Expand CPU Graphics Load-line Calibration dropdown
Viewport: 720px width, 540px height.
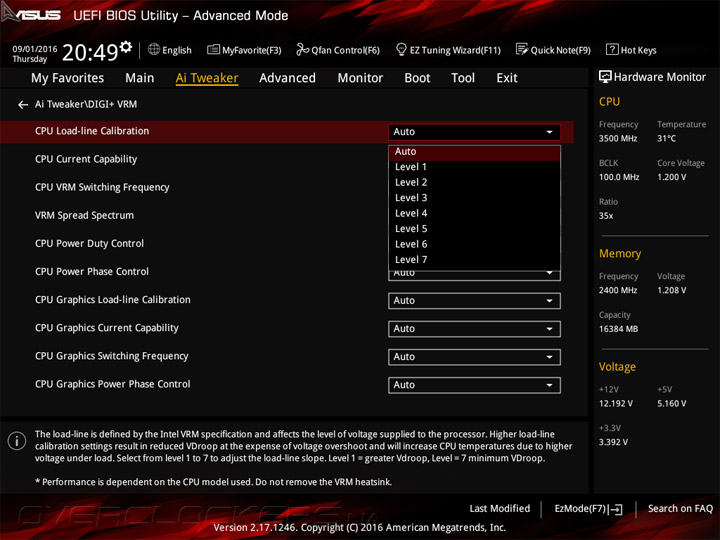click(474, 301)
